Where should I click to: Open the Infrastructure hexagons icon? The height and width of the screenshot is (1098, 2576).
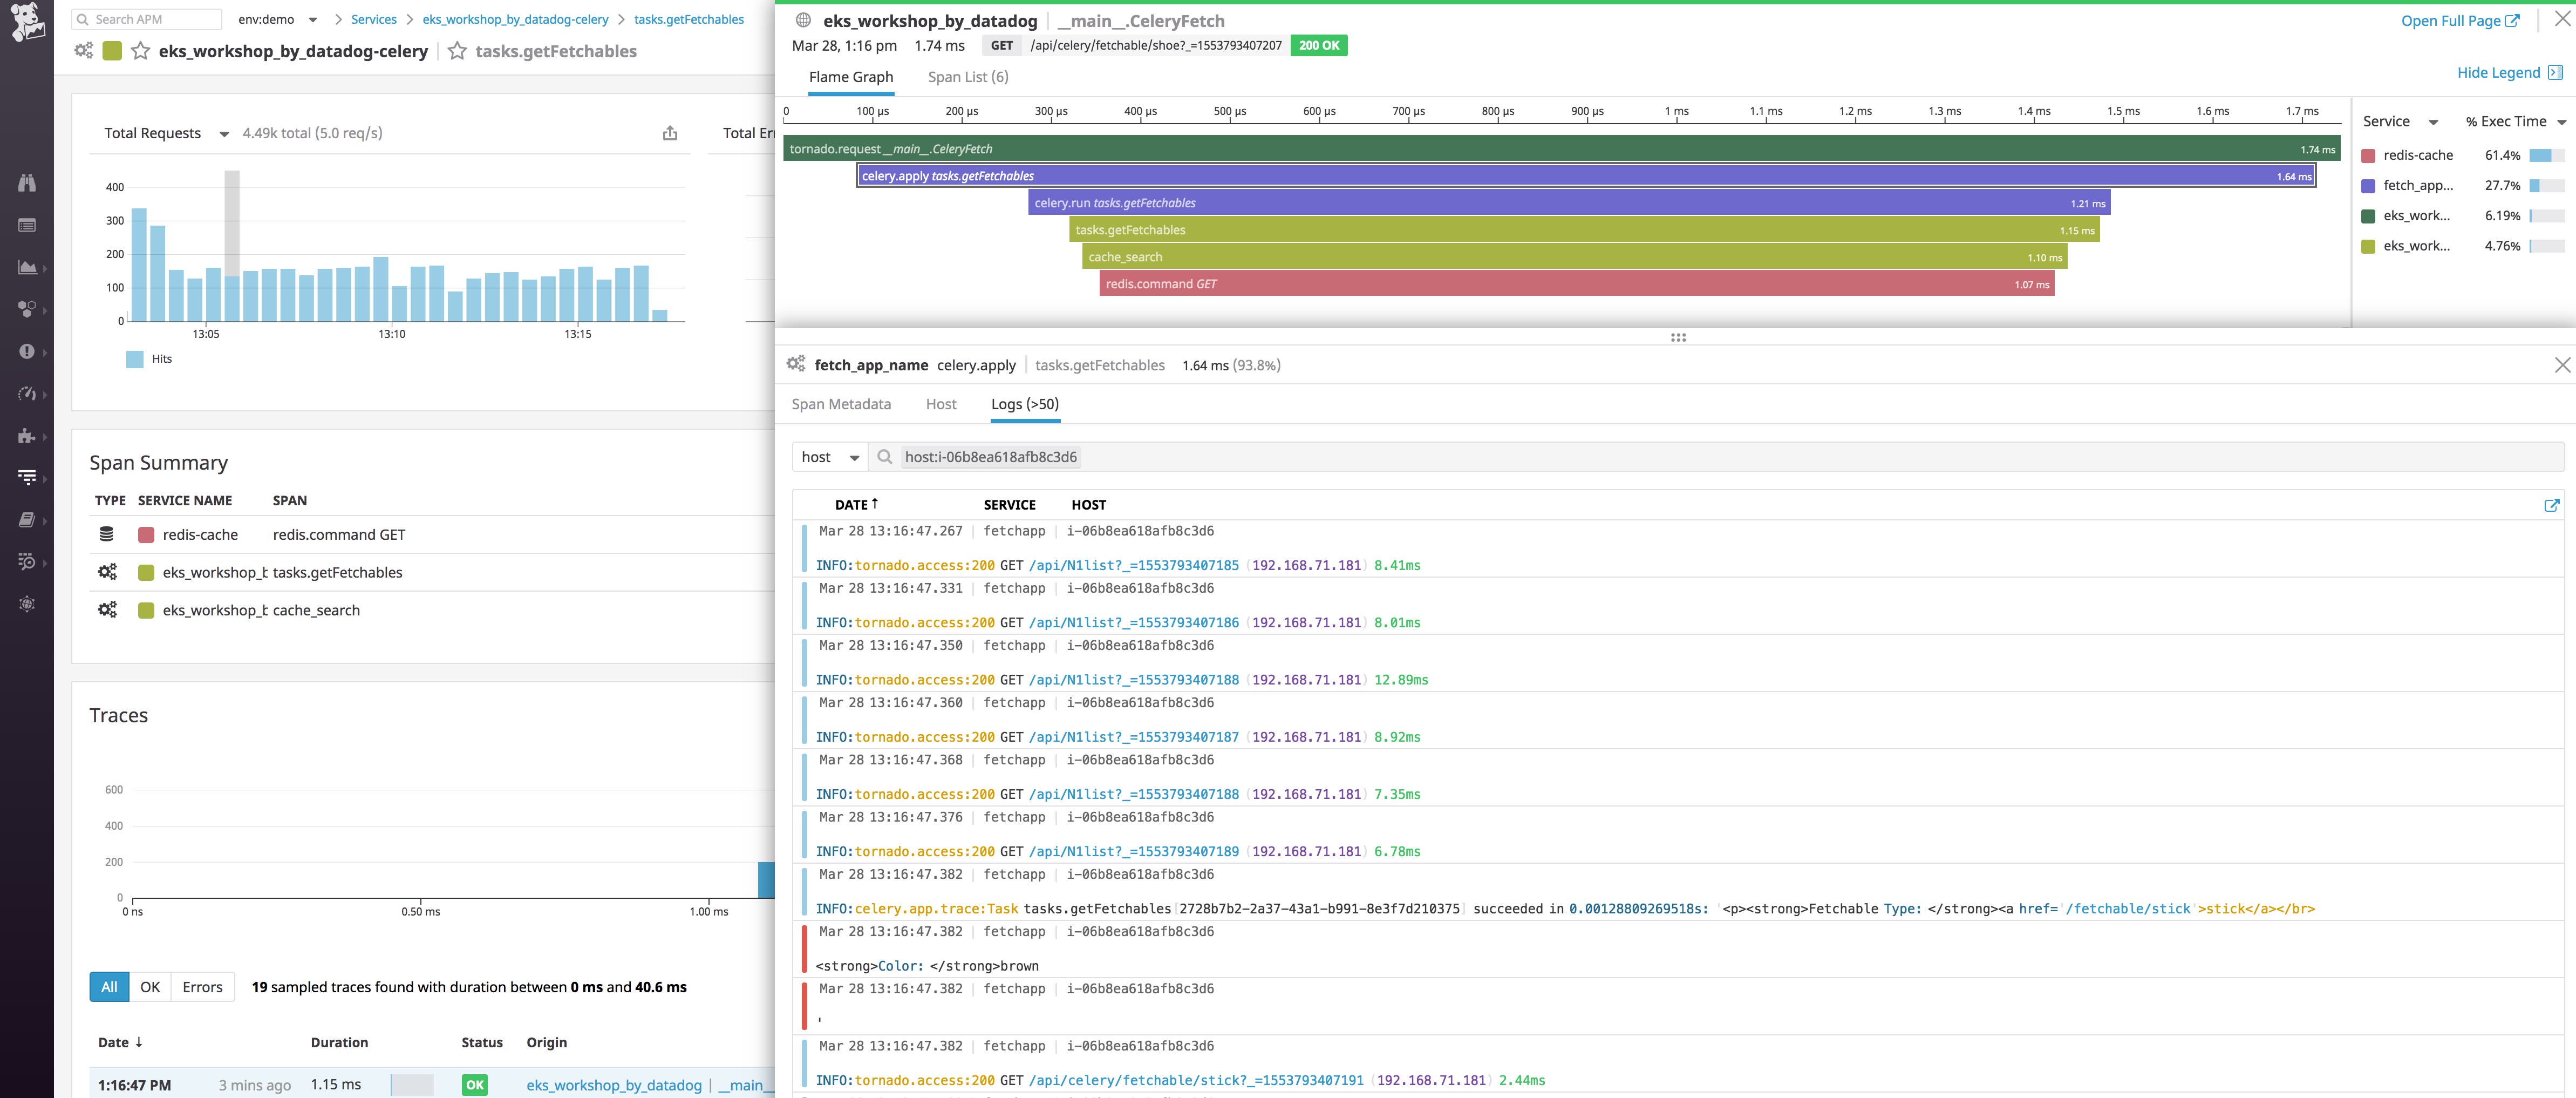coord(27,309)
